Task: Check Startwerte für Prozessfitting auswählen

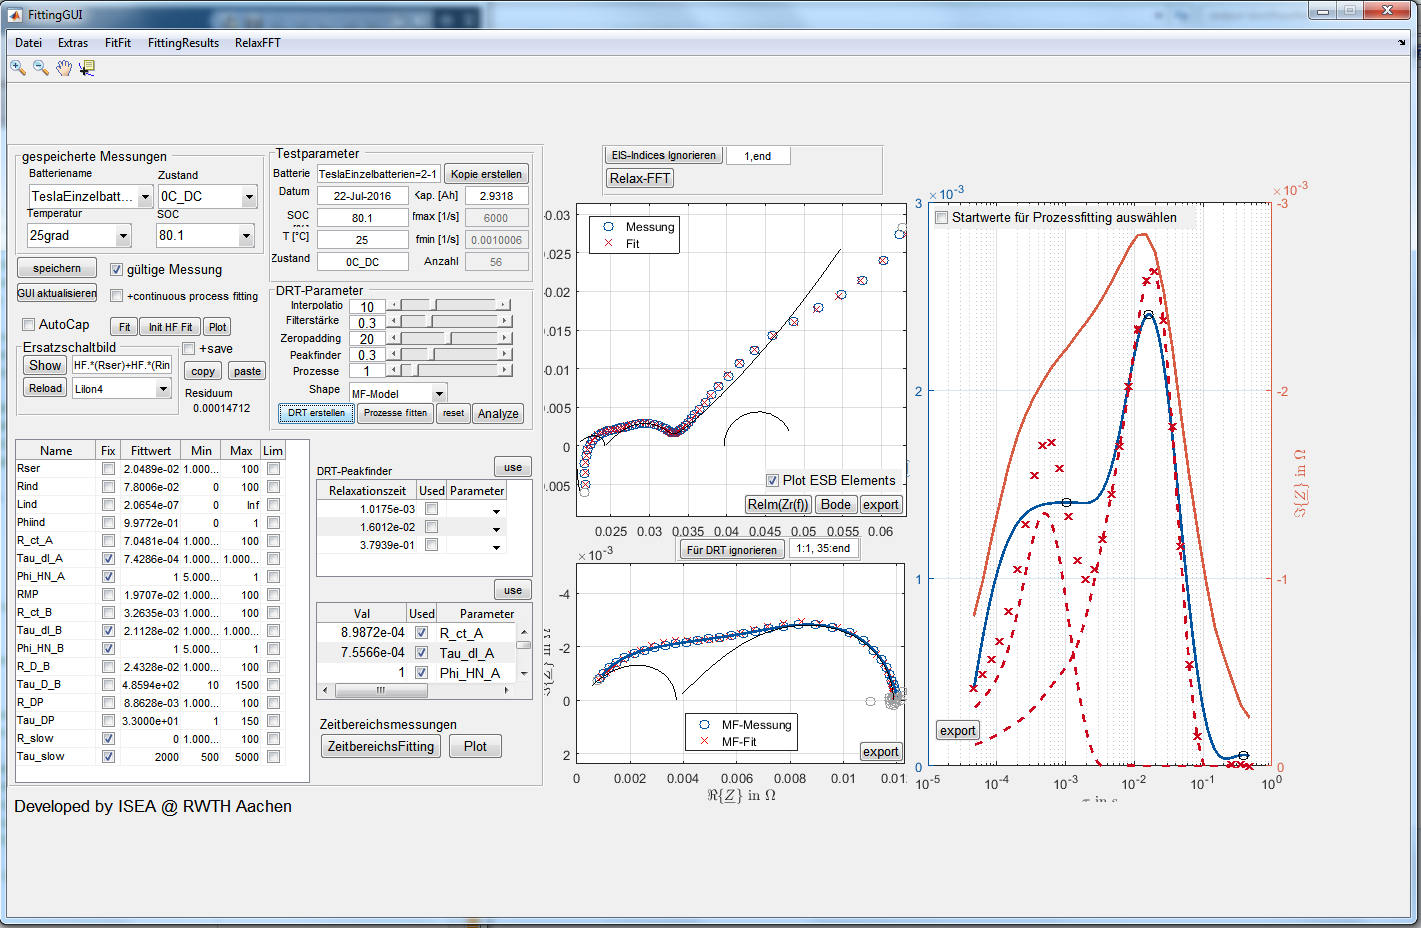Action: pos(941,218)
